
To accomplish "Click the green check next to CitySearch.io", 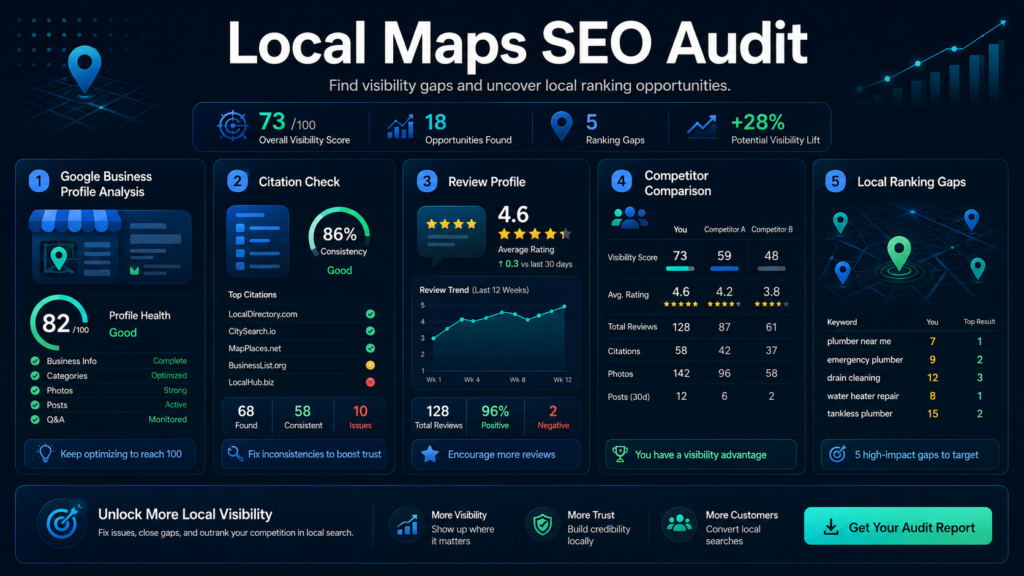I will click(370, 331).
